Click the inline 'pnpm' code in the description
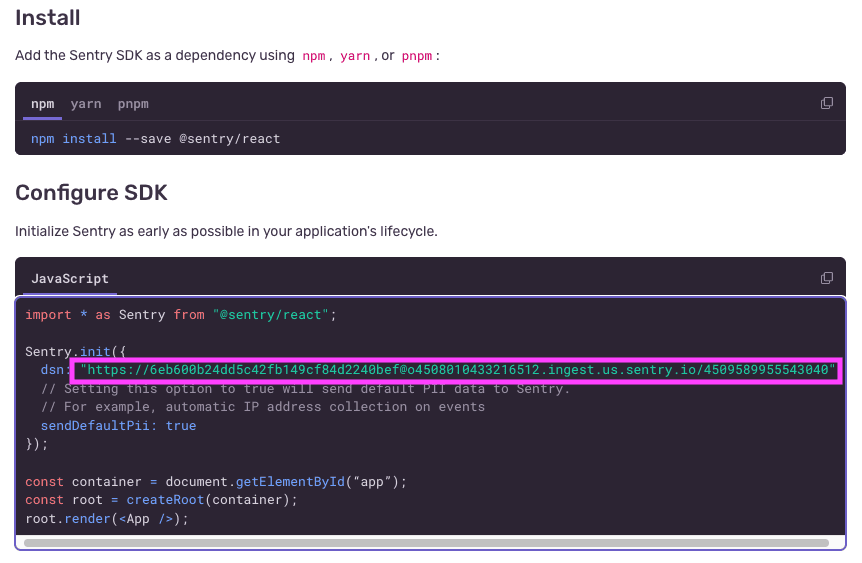 tap(417, 56)
